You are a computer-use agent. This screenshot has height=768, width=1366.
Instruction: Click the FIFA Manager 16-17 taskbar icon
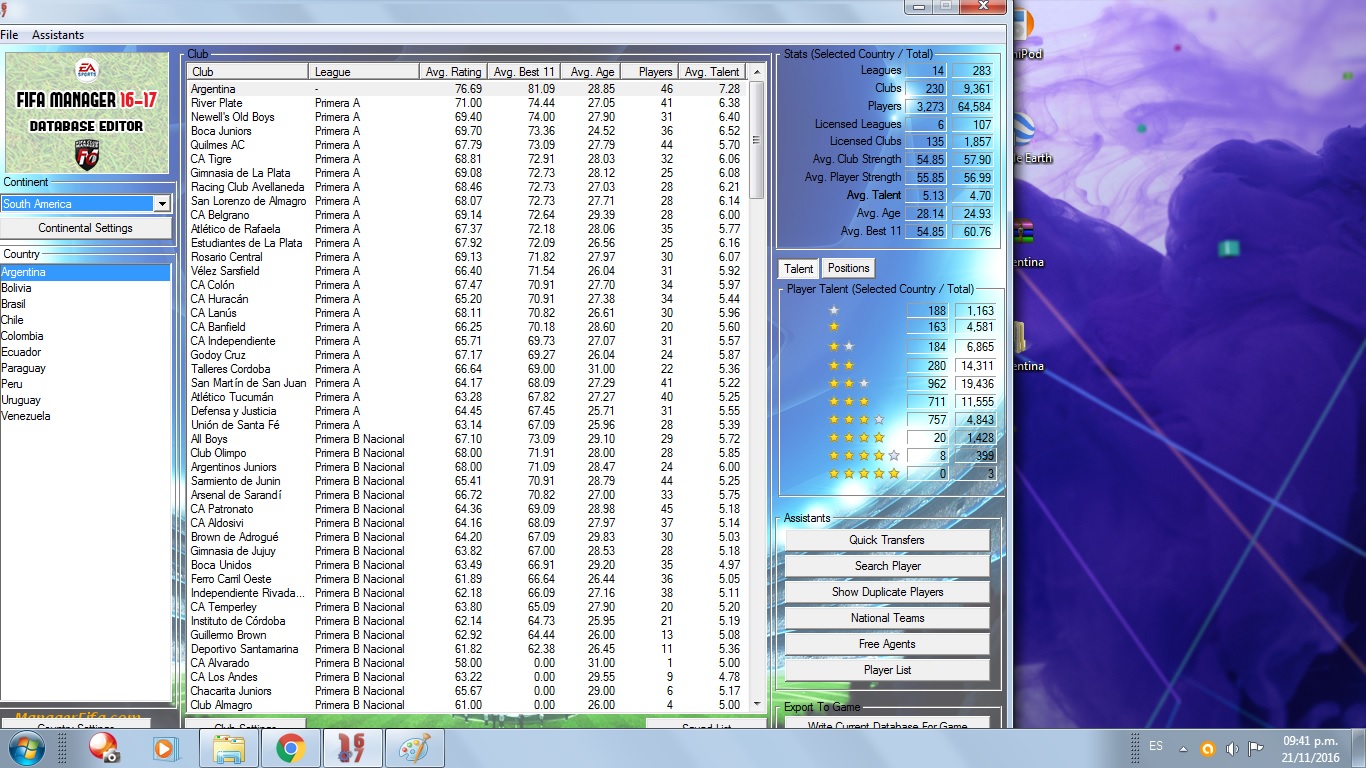[x=351, y=748]
